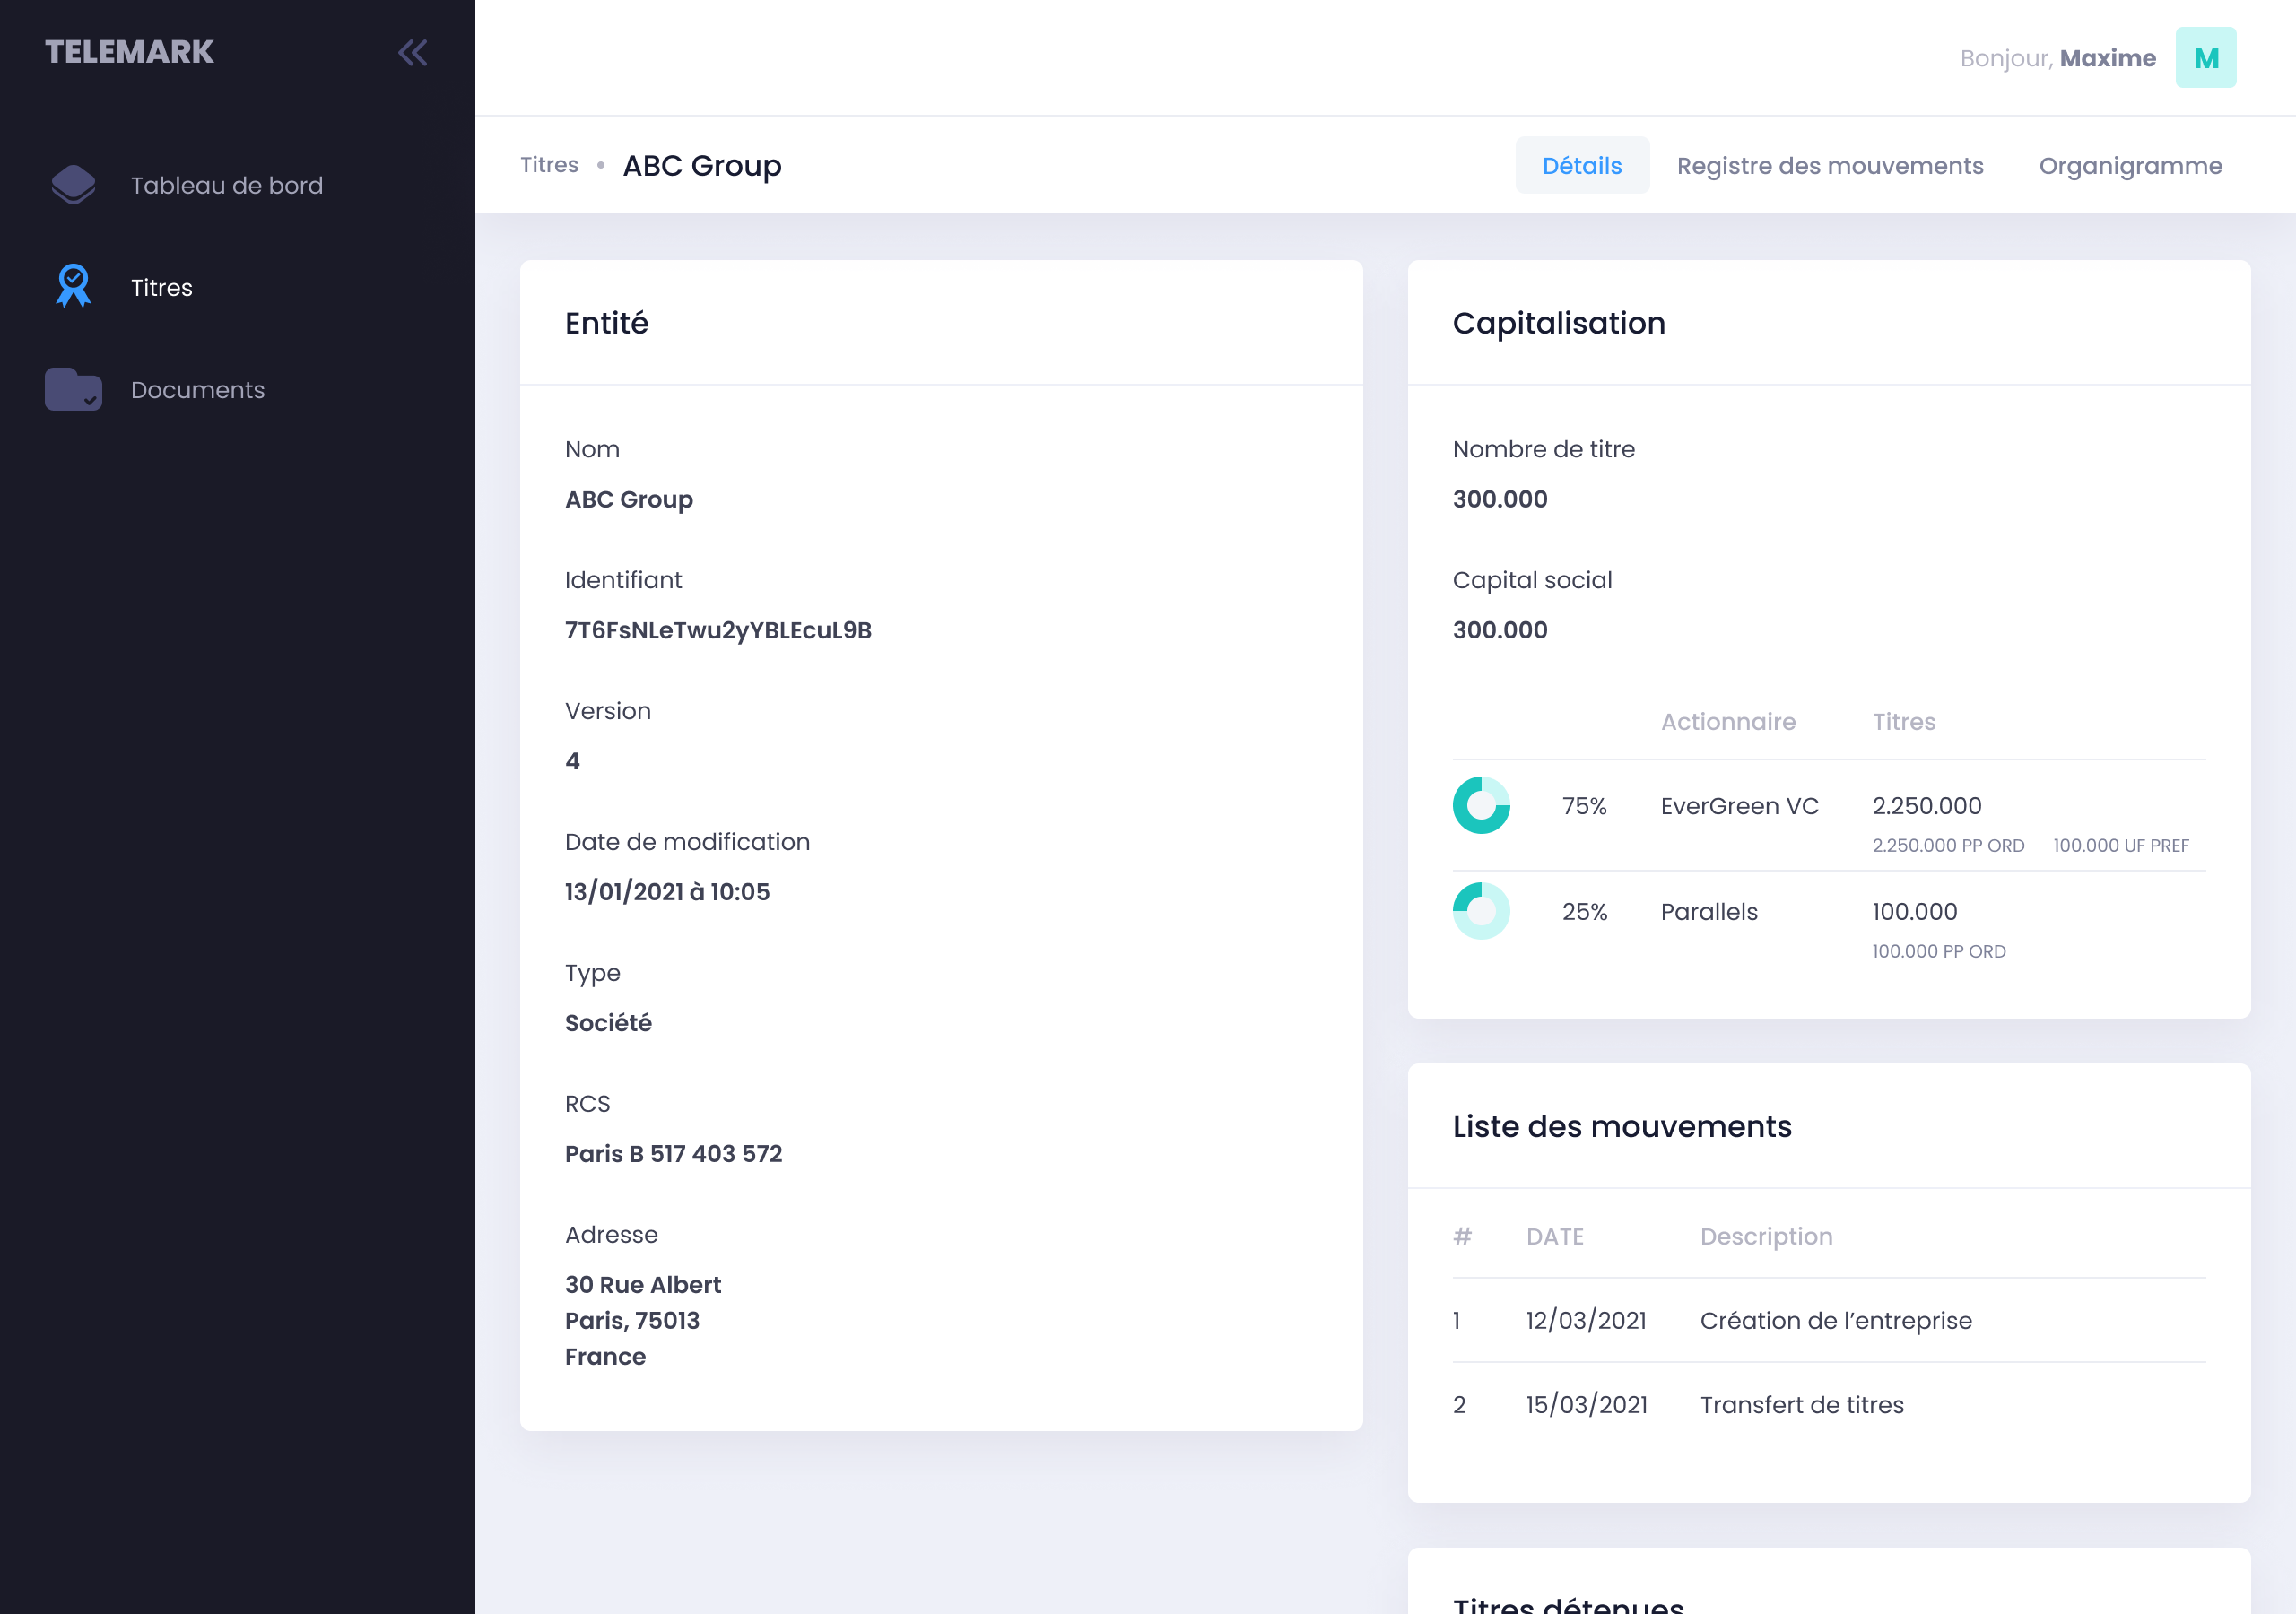Select the EverGreen VC shareholder name
The width and height of the screenshot is (2296, 1614).
coord(1739,805)
